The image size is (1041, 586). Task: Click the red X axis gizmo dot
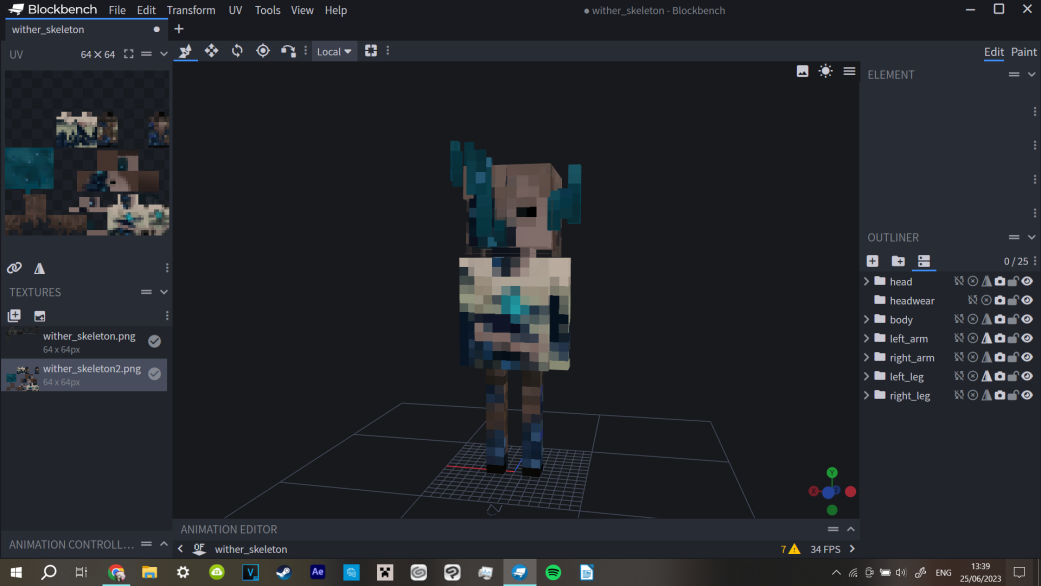coord(850,492)
